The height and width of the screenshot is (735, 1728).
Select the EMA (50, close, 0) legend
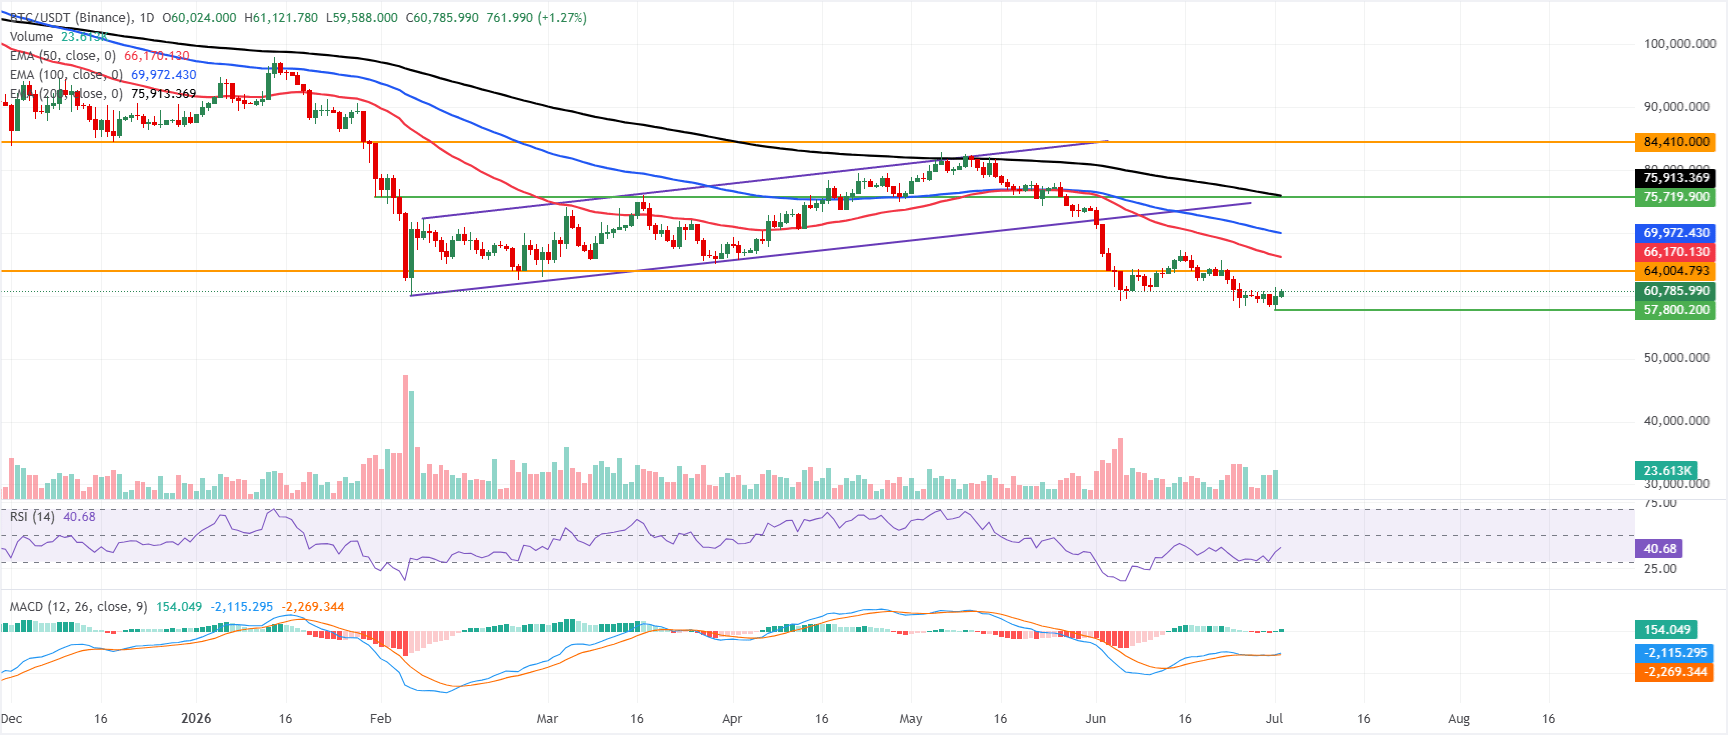pyautogui.click(x=63, y=56)
